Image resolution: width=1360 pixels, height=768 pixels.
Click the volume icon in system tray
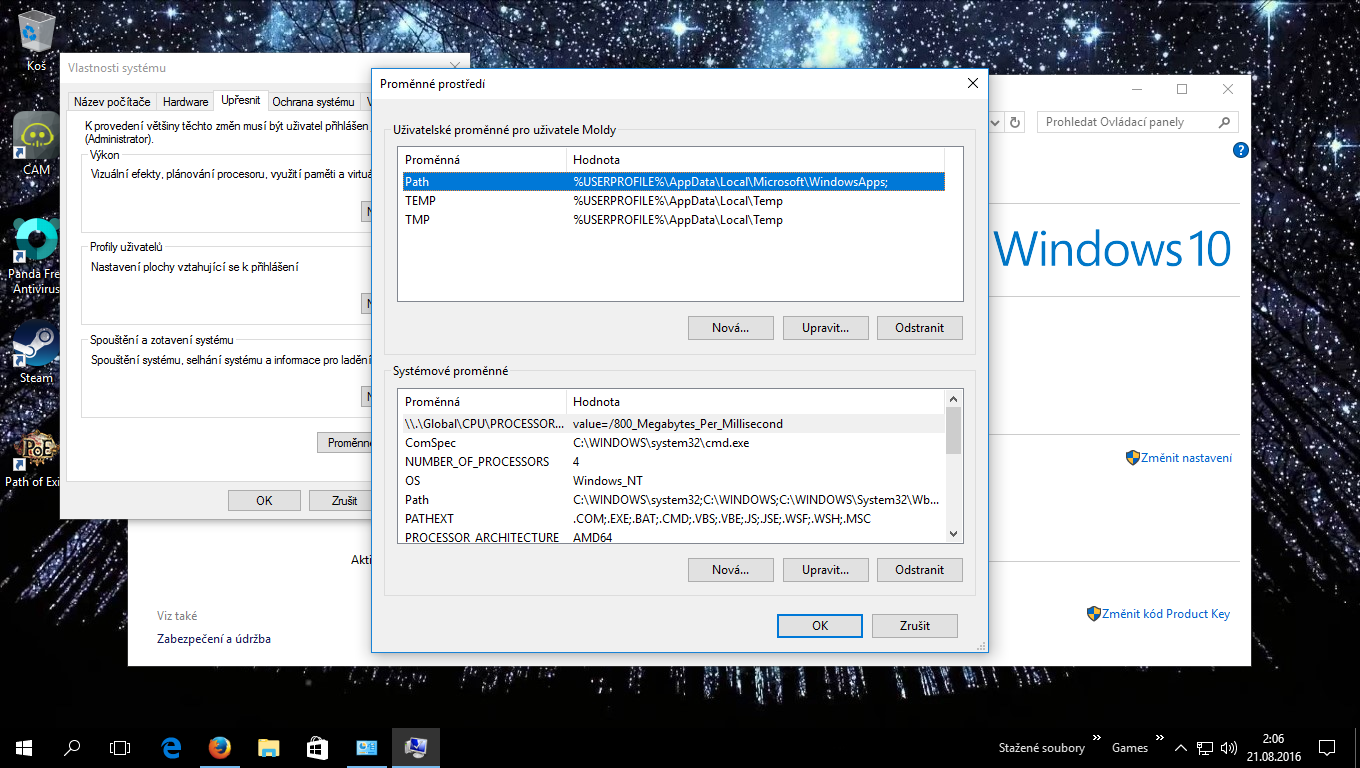point(1229,748)
